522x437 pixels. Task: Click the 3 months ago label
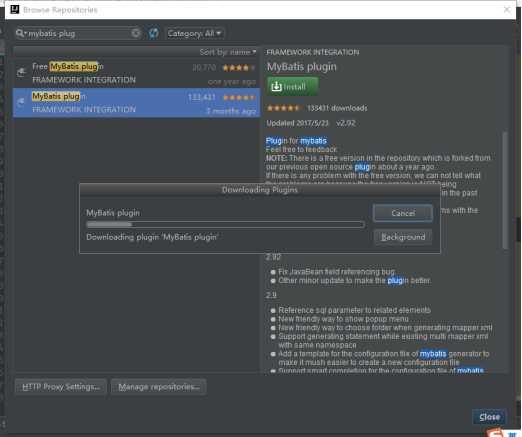(231, 111)
